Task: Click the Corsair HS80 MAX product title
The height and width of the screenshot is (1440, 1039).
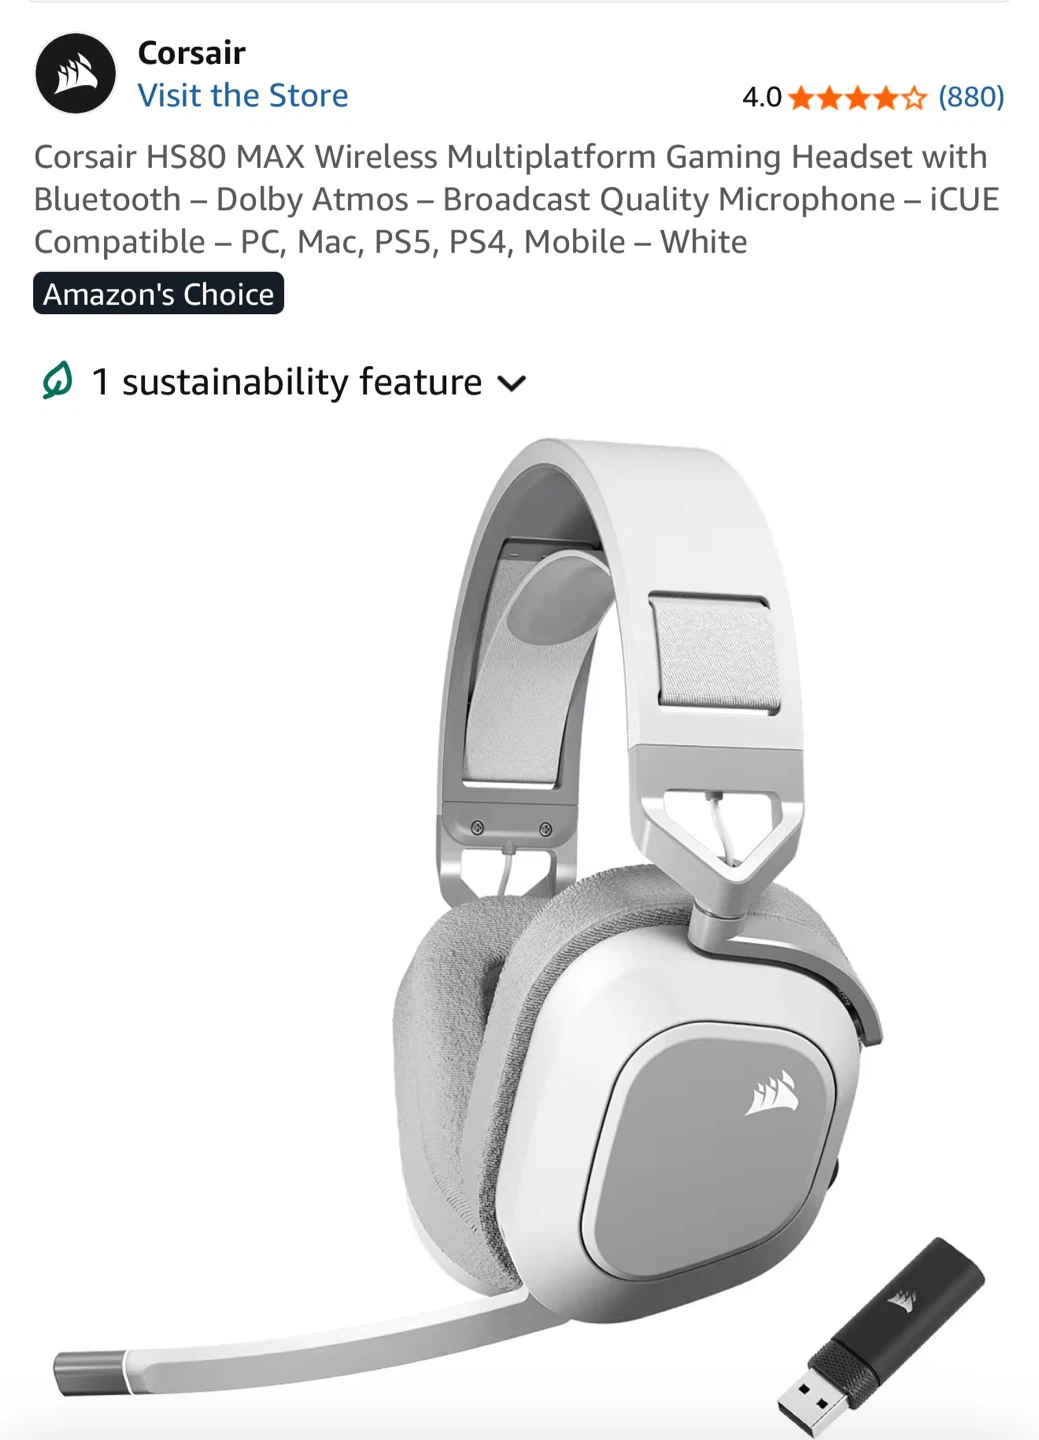Action: click(517, 199)
